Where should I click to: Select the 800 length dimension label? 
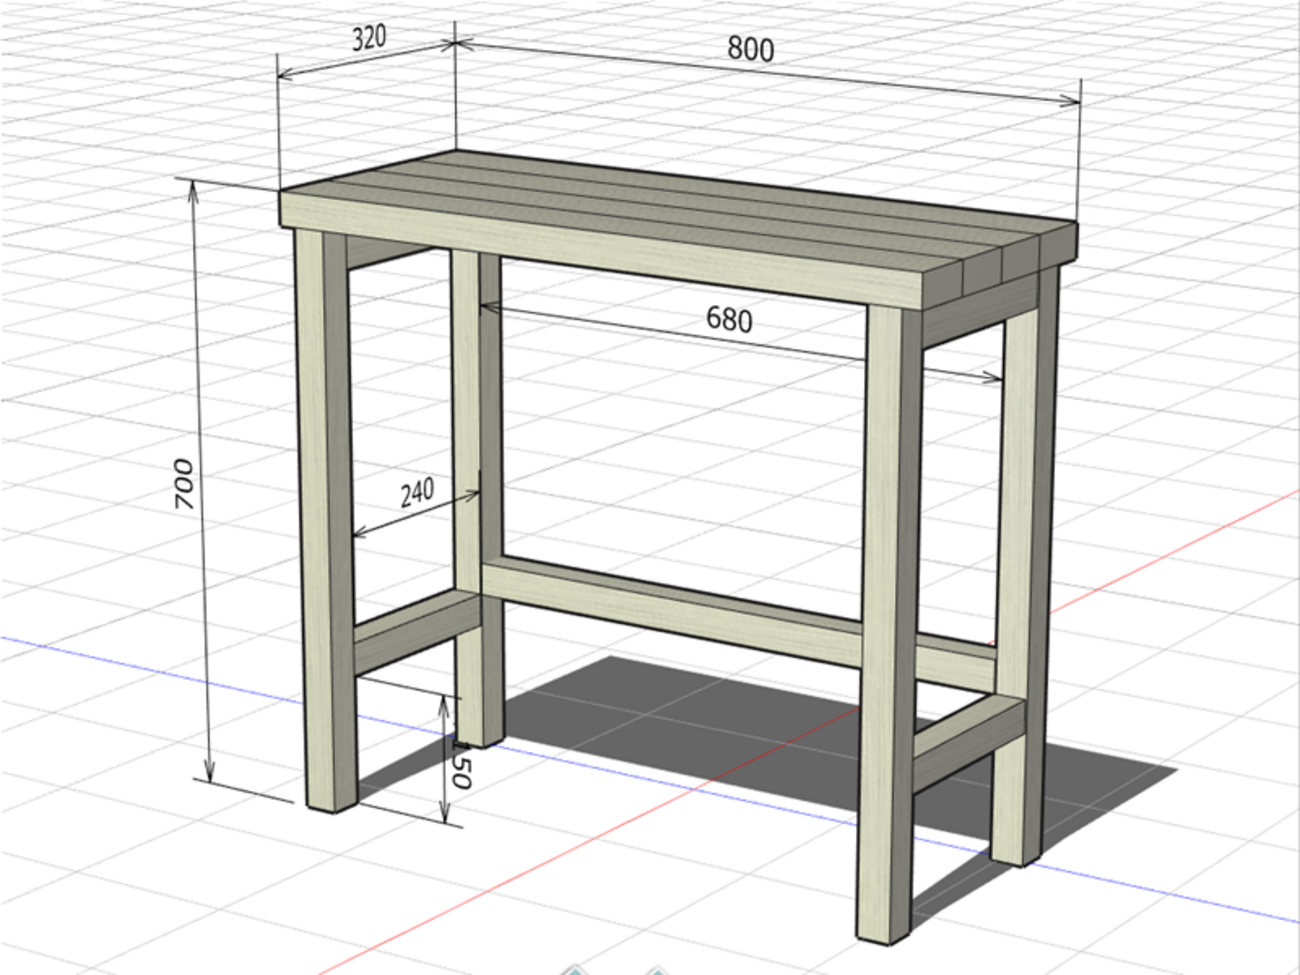click(750, 48)
